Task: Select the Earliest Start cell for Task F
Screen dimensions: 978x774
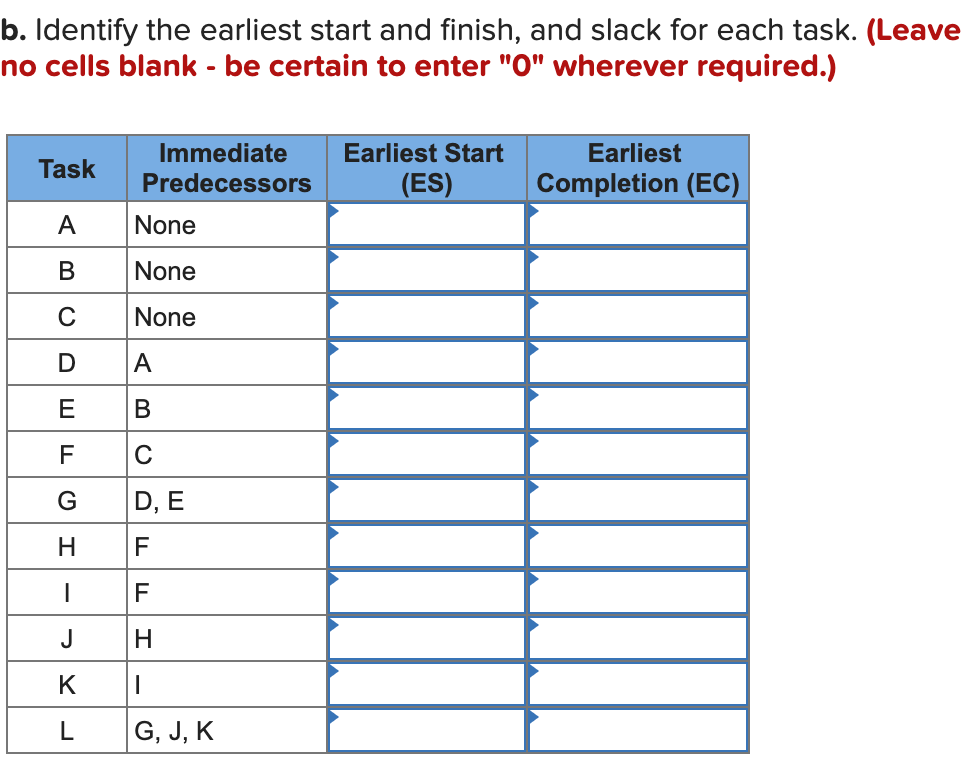Action: coord(425,453)
